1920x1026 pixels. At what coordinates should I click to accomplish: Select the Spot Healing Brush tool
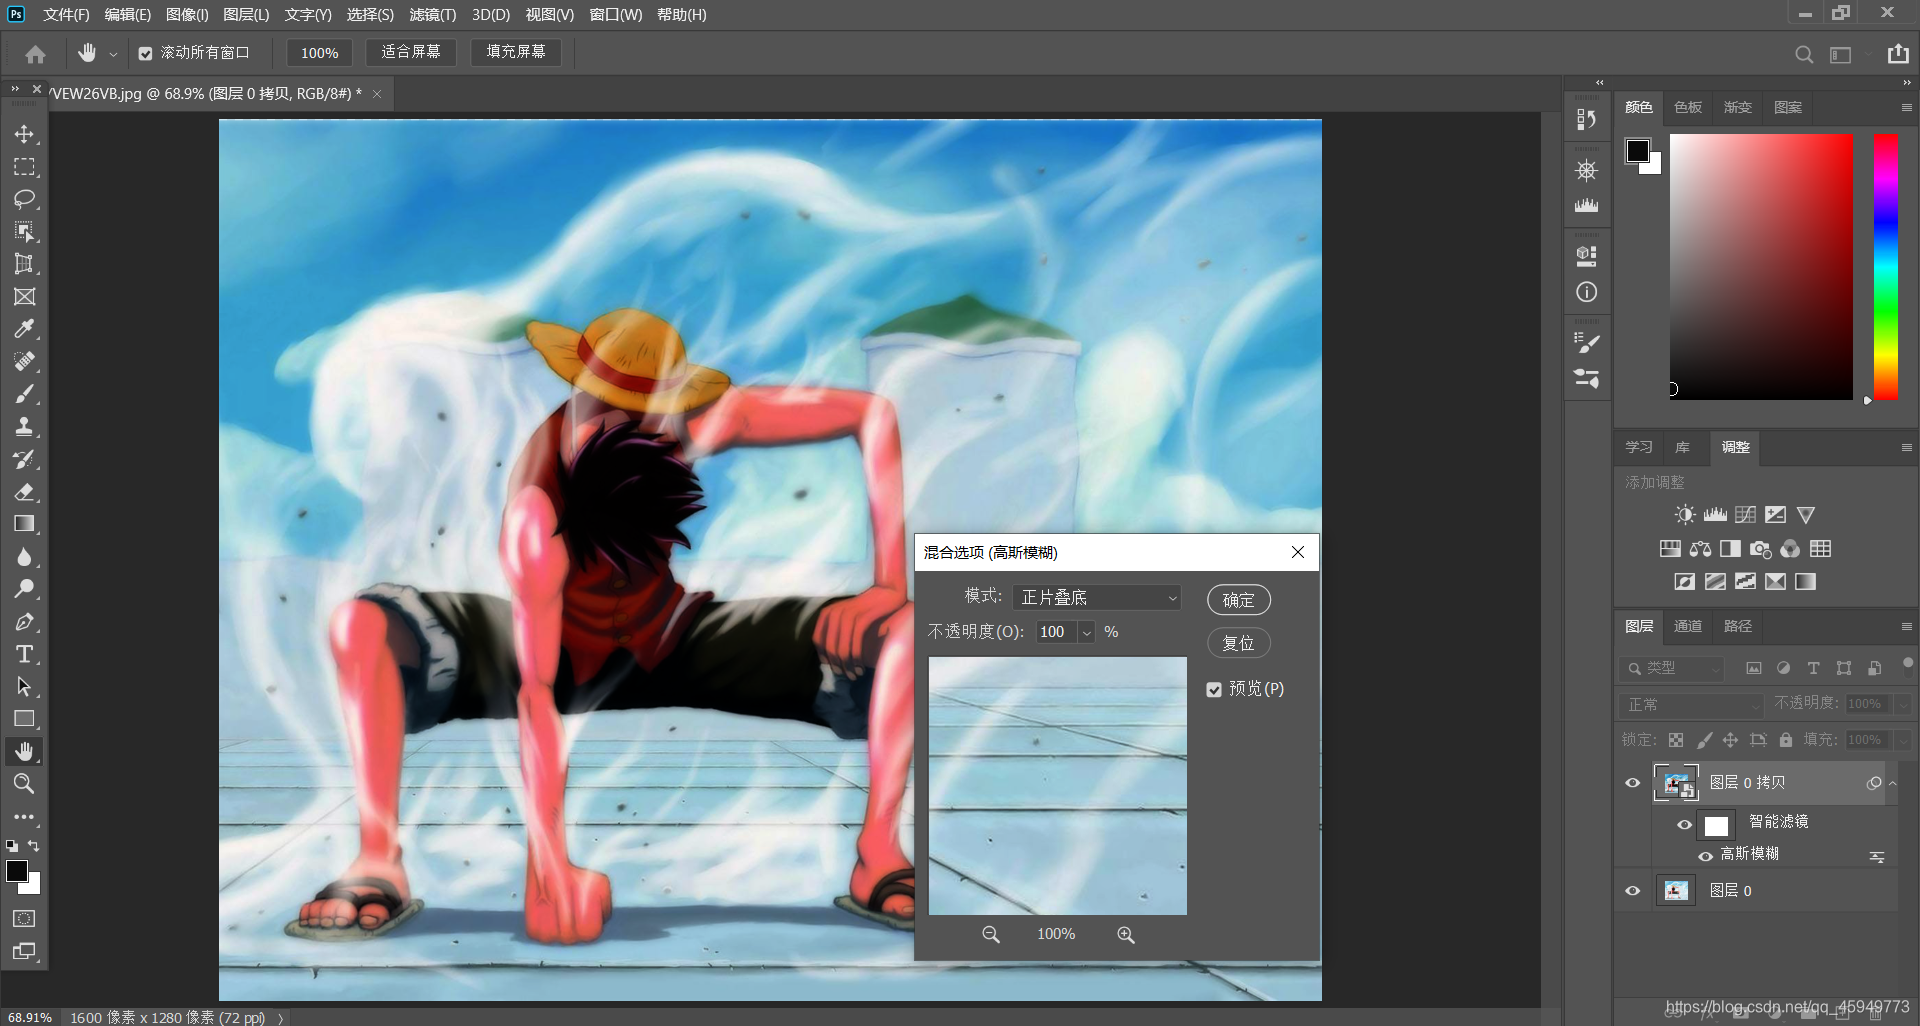click(24, 361)
